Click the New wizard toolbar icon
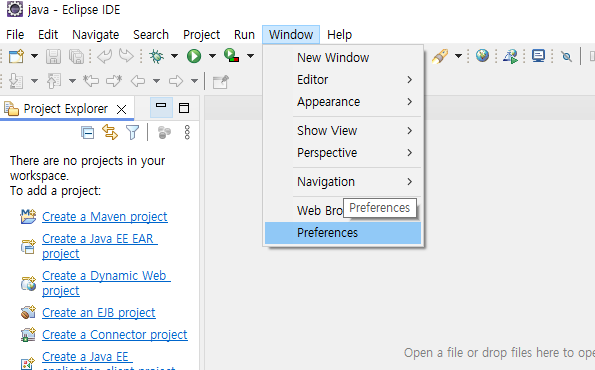Viewport: 595px width, 370px height. (16, 56)
